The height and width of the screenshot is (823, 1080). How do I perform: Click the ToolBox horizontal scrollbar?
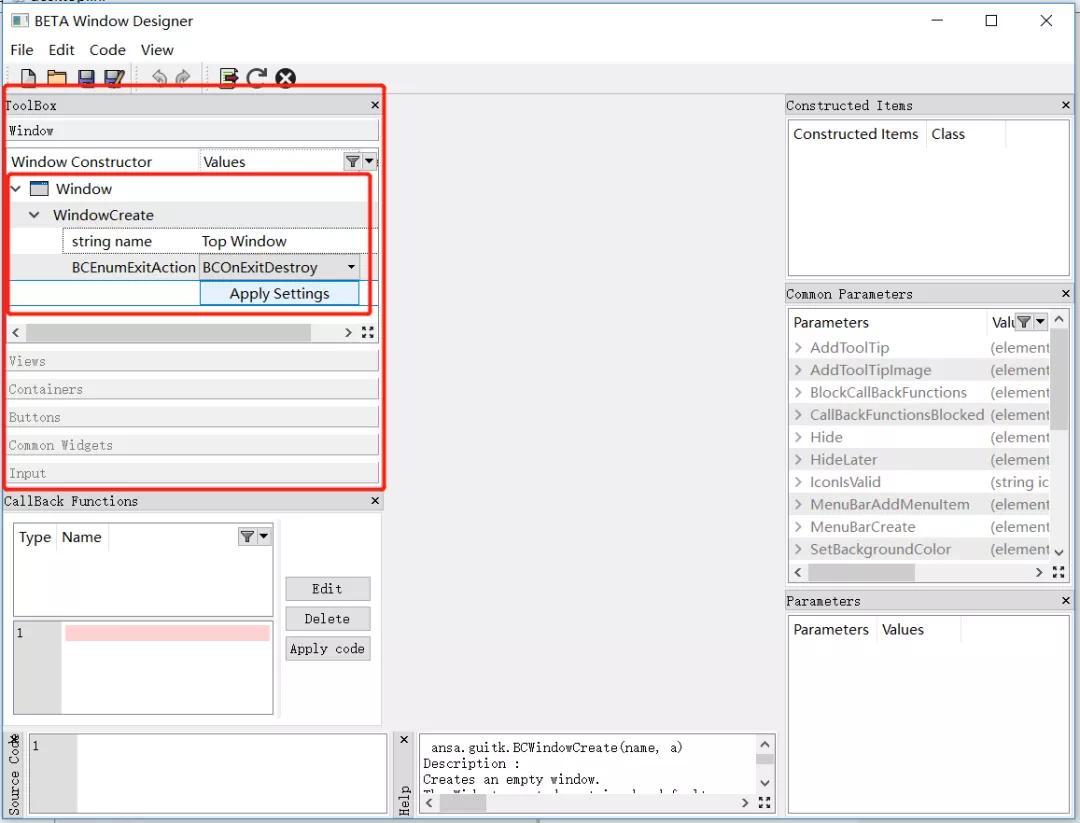168,333
